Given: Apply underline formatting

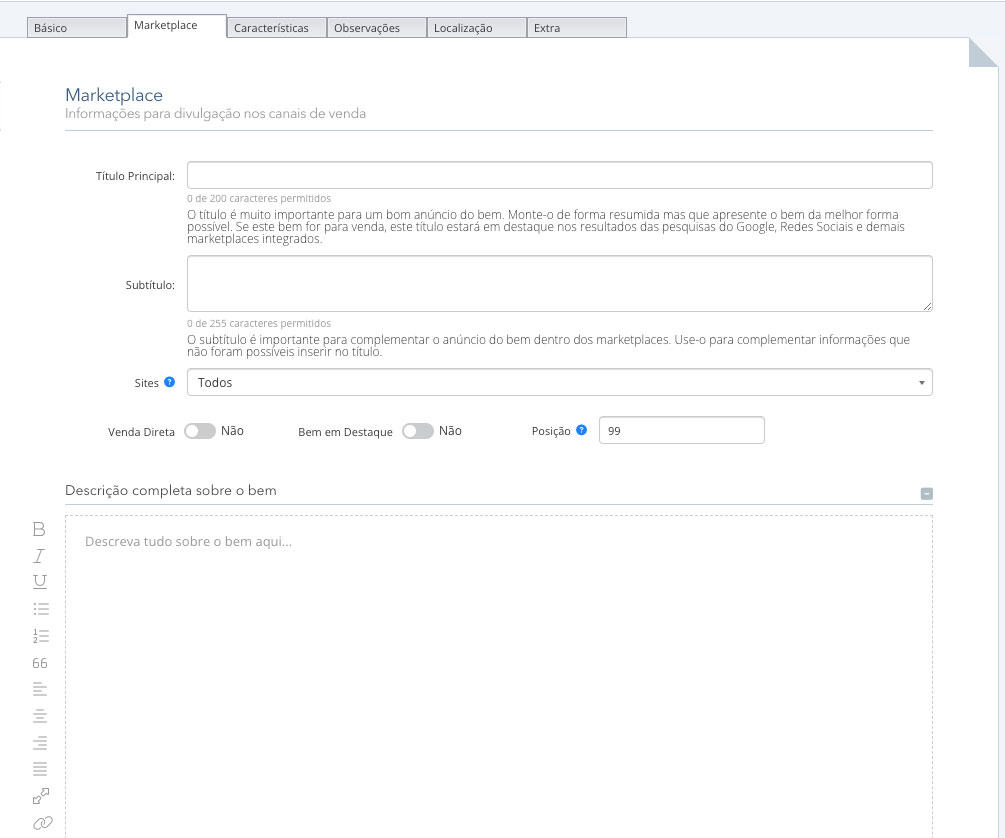Looking at the screenshot, I should 39,581.
